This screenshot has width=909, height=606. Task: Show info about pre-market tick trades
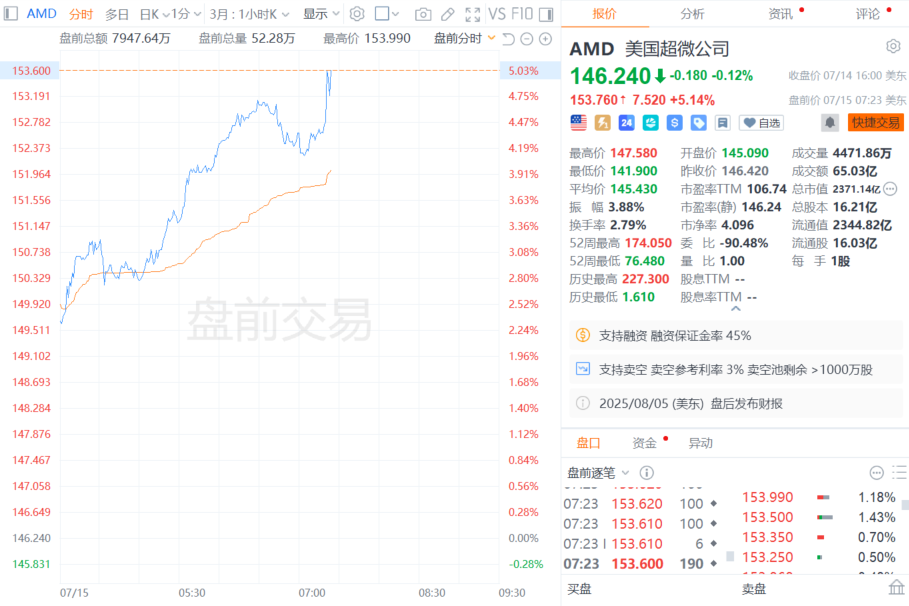646,473
